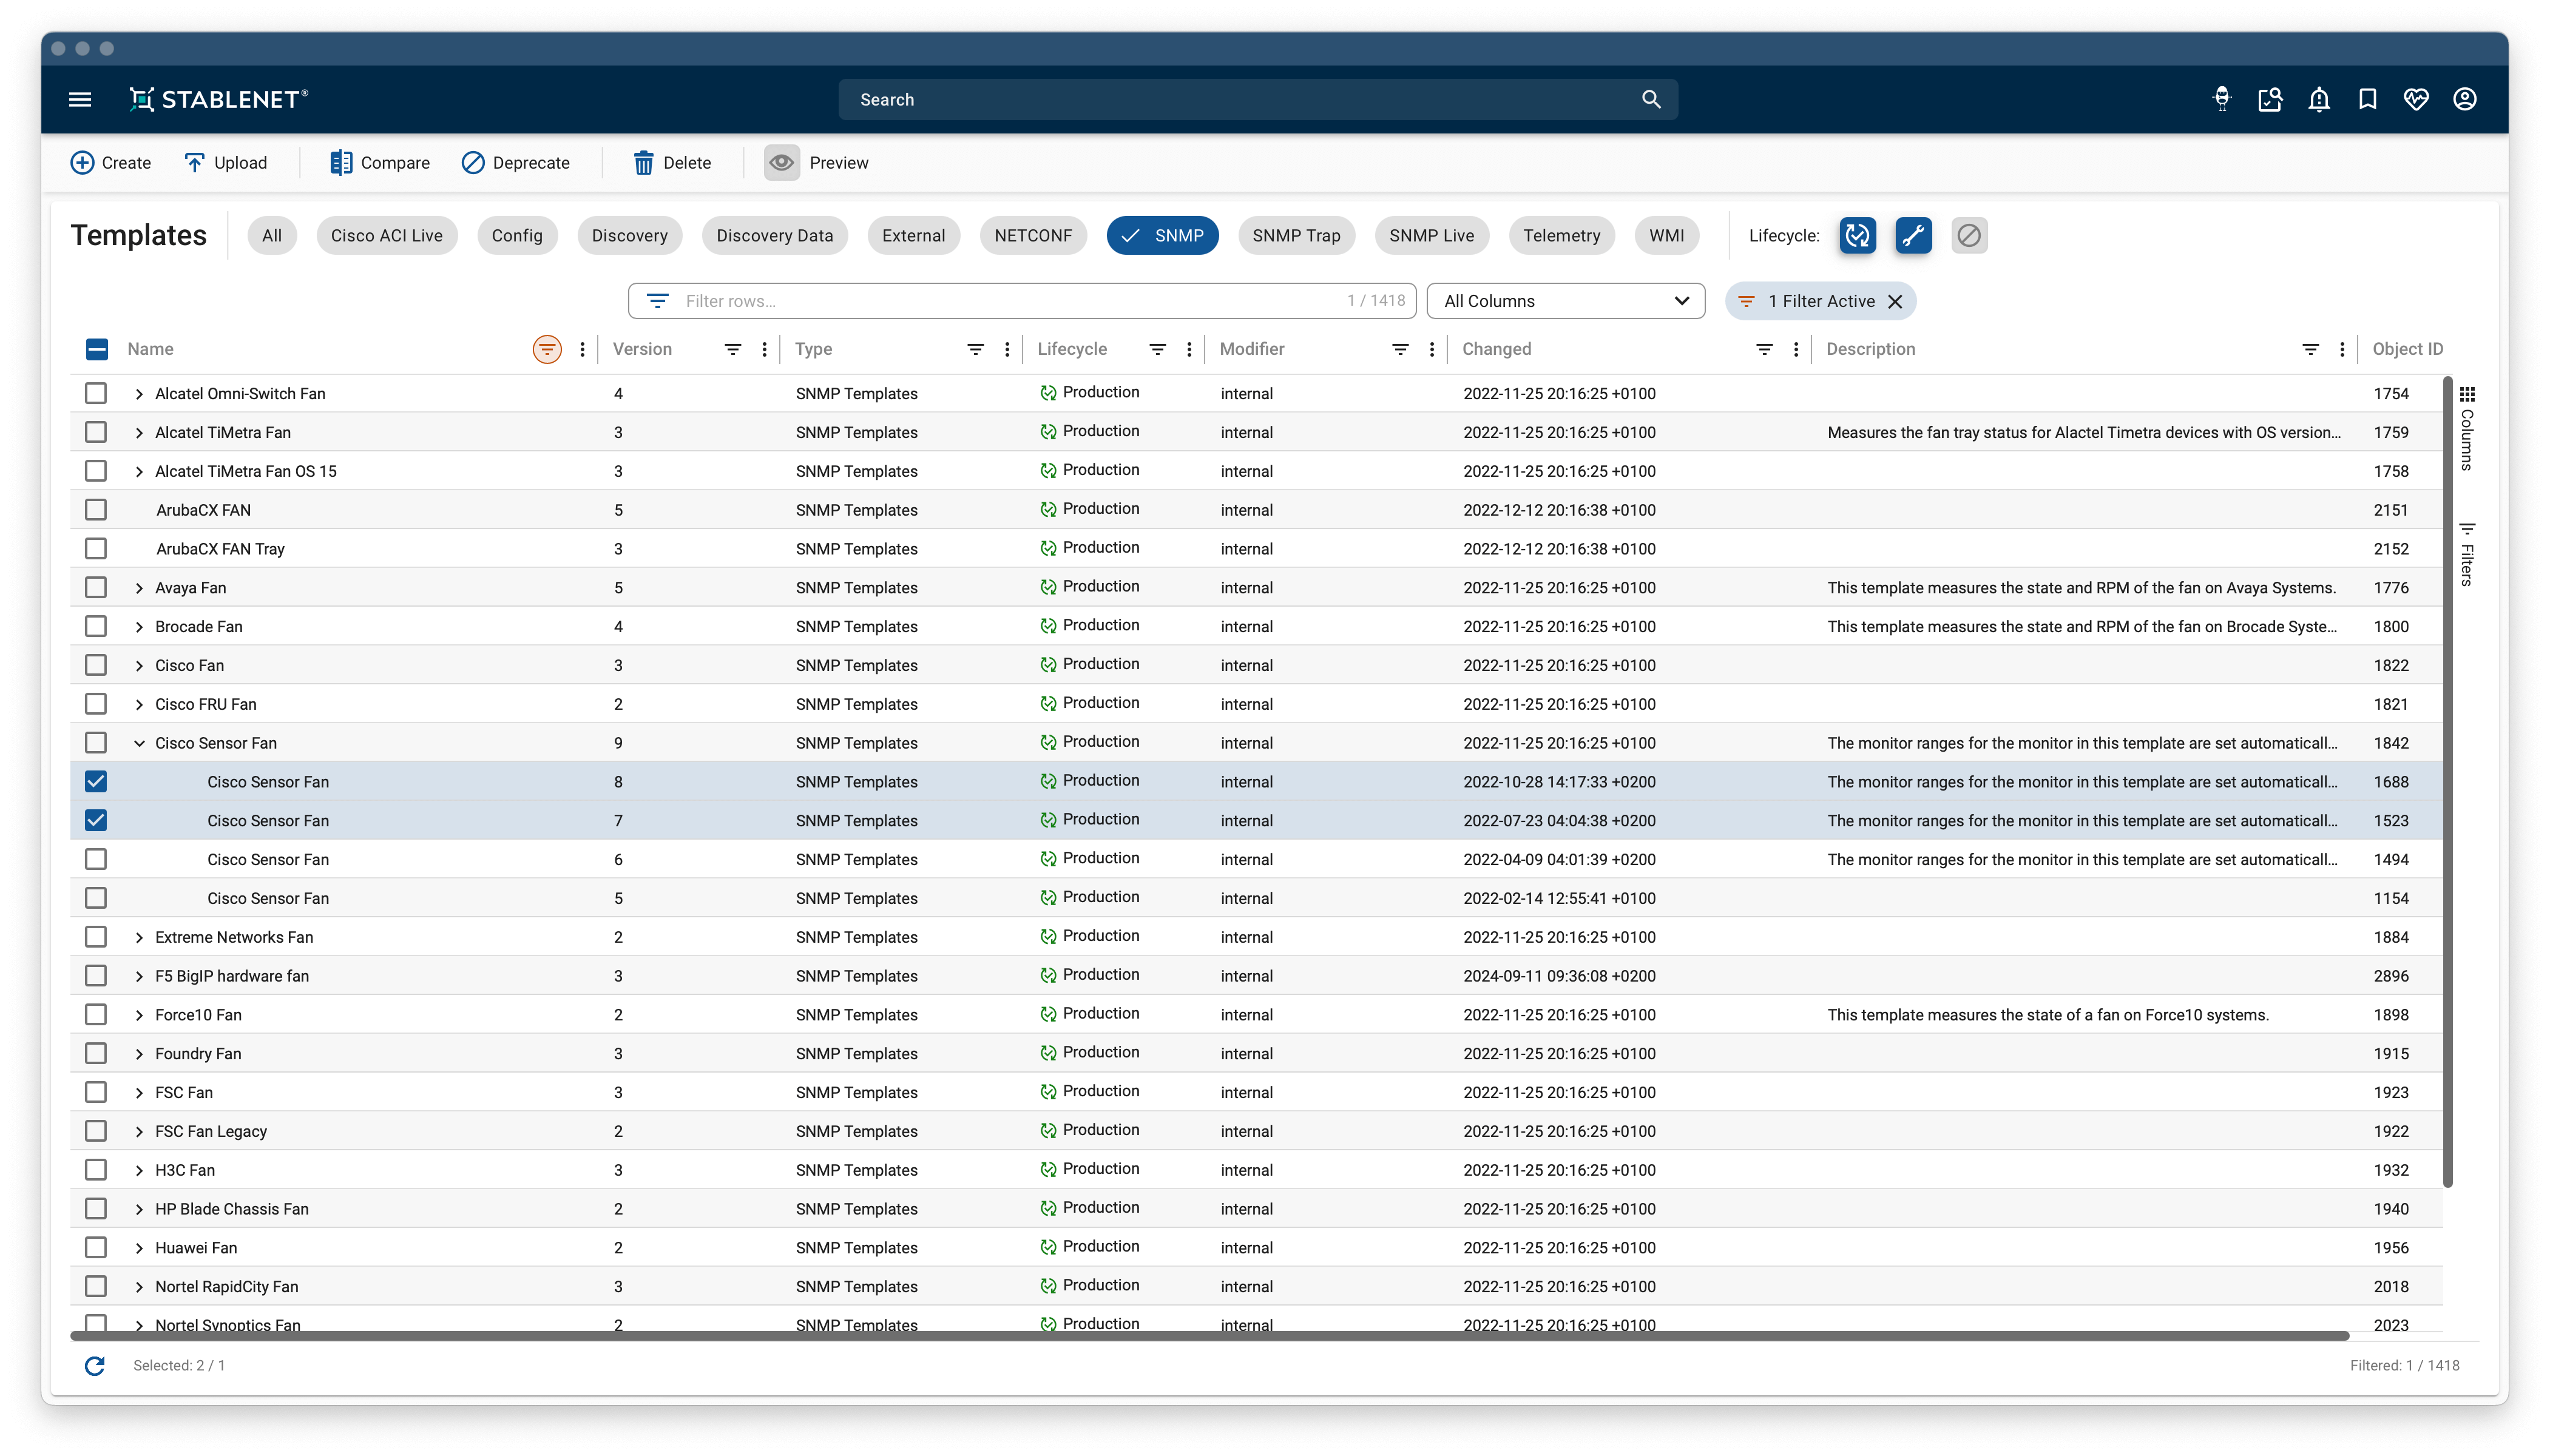Select Discovery Data category
The width and height of the screenshot is (2550, 1456).
(774, 235)
